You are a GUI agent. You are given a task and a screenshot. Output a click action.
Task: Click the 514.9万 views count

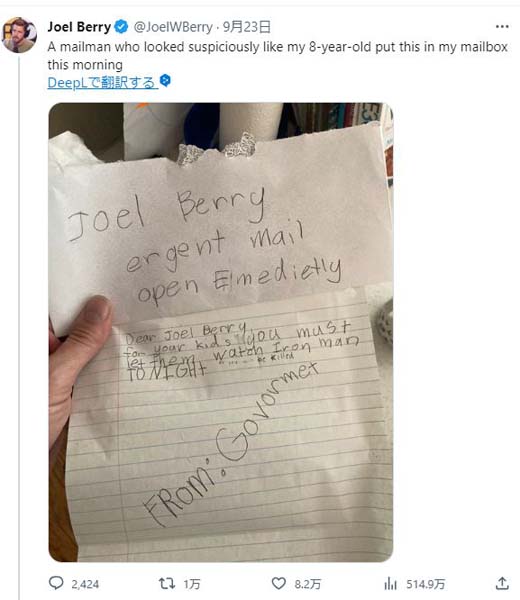425,584
